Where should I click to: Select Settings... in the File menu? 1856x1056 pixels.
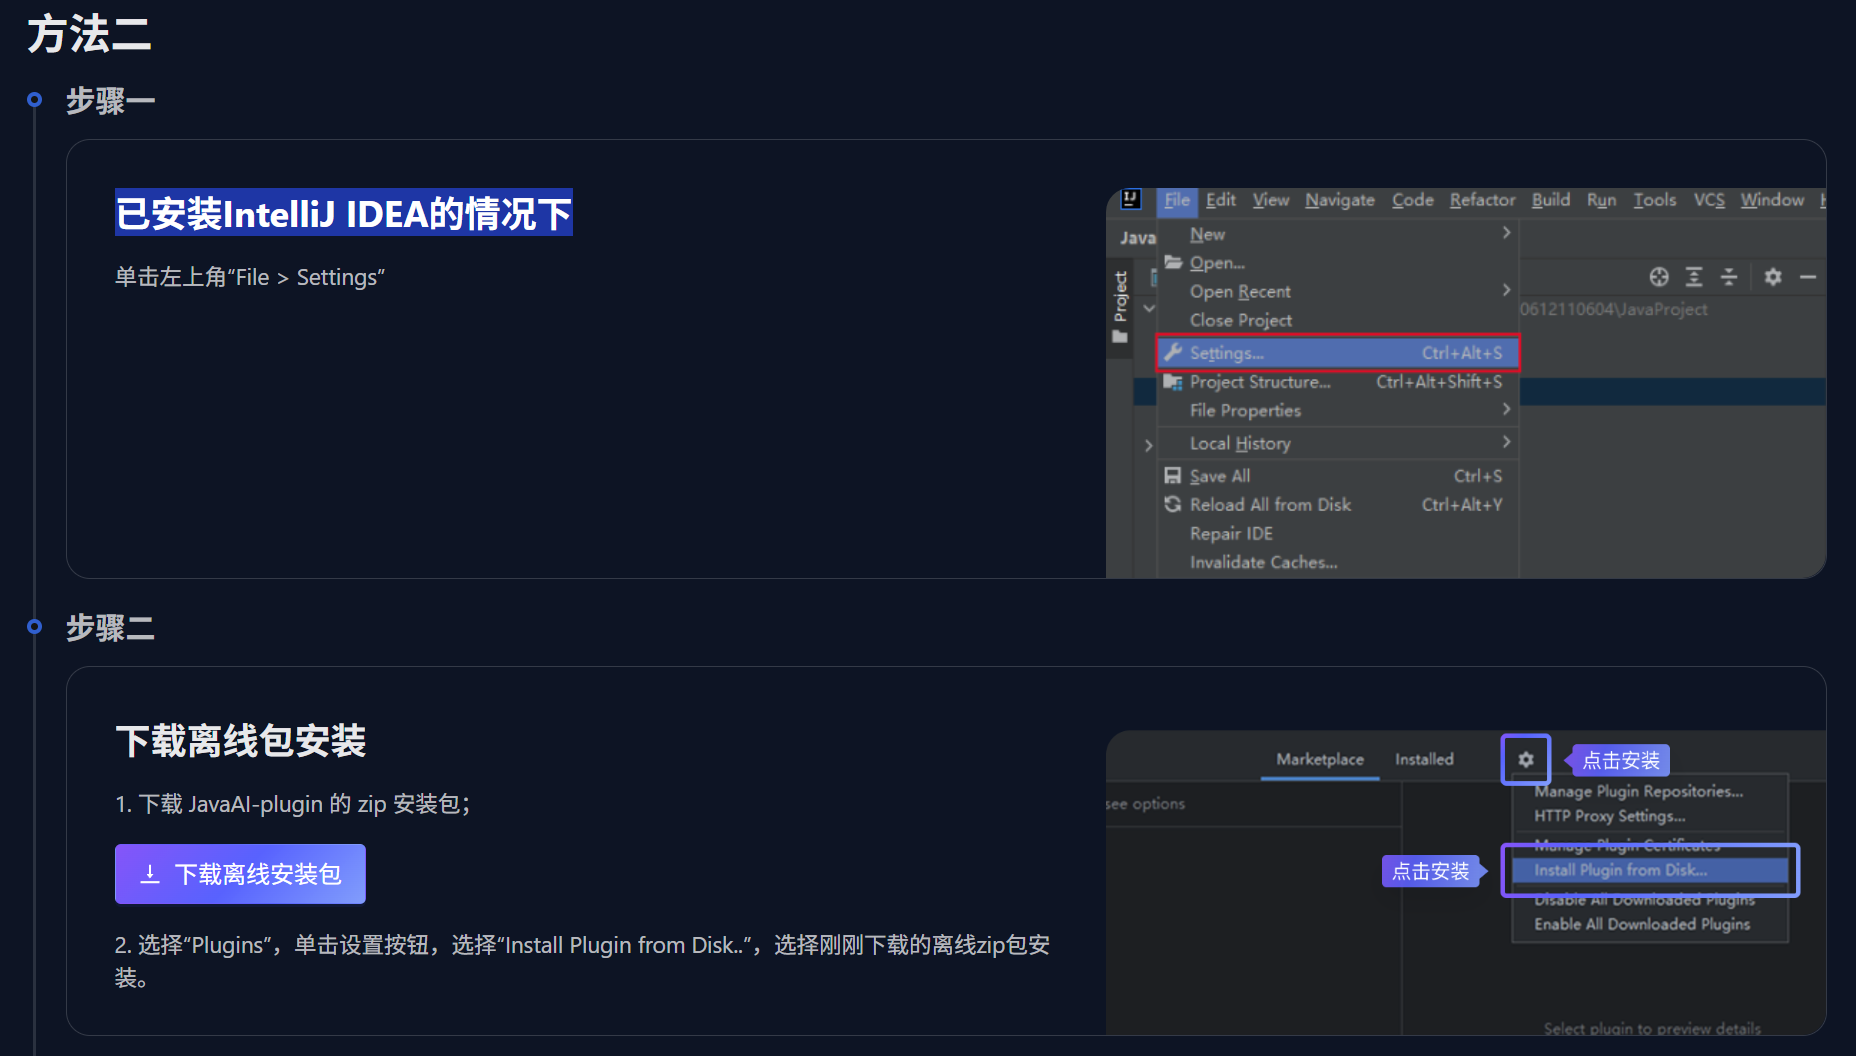[x=1338, y=352]
